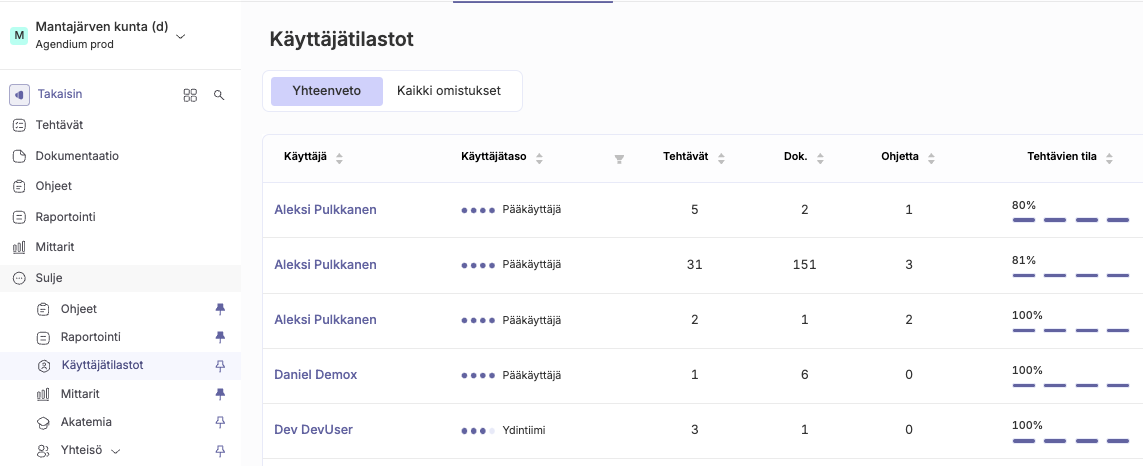Screen dimensions: 1143x466
Task: Click the sidebar search magnifier icon
Action: coord(219,95)
